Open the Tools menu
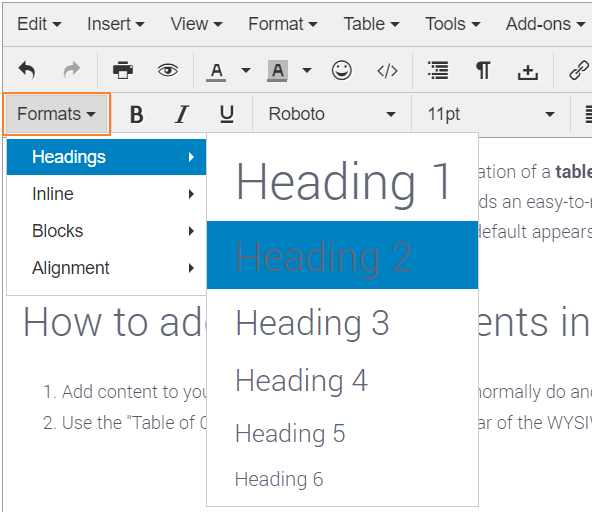The width and height of the screenshot is (592, 512). click(453, 24)
